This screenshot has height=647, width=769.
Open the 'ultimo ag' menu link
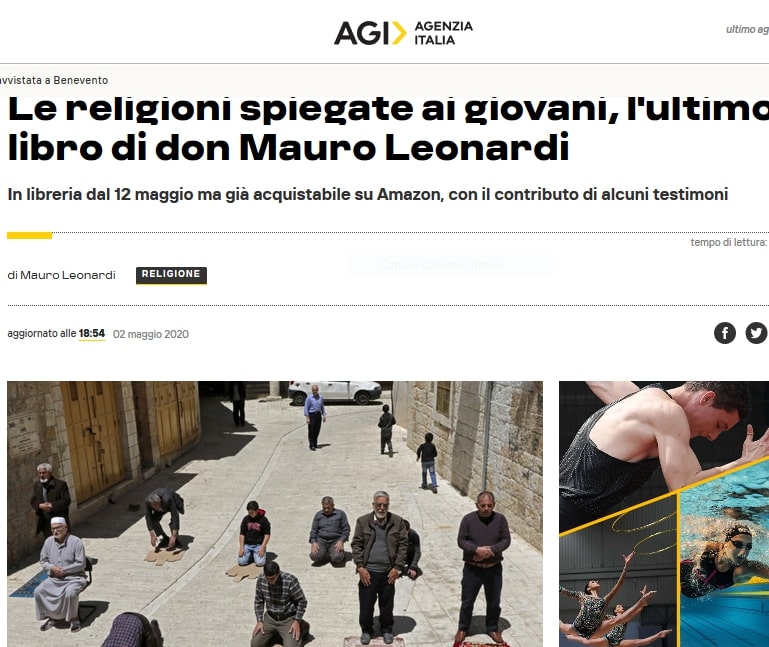[x=747, y=29]
